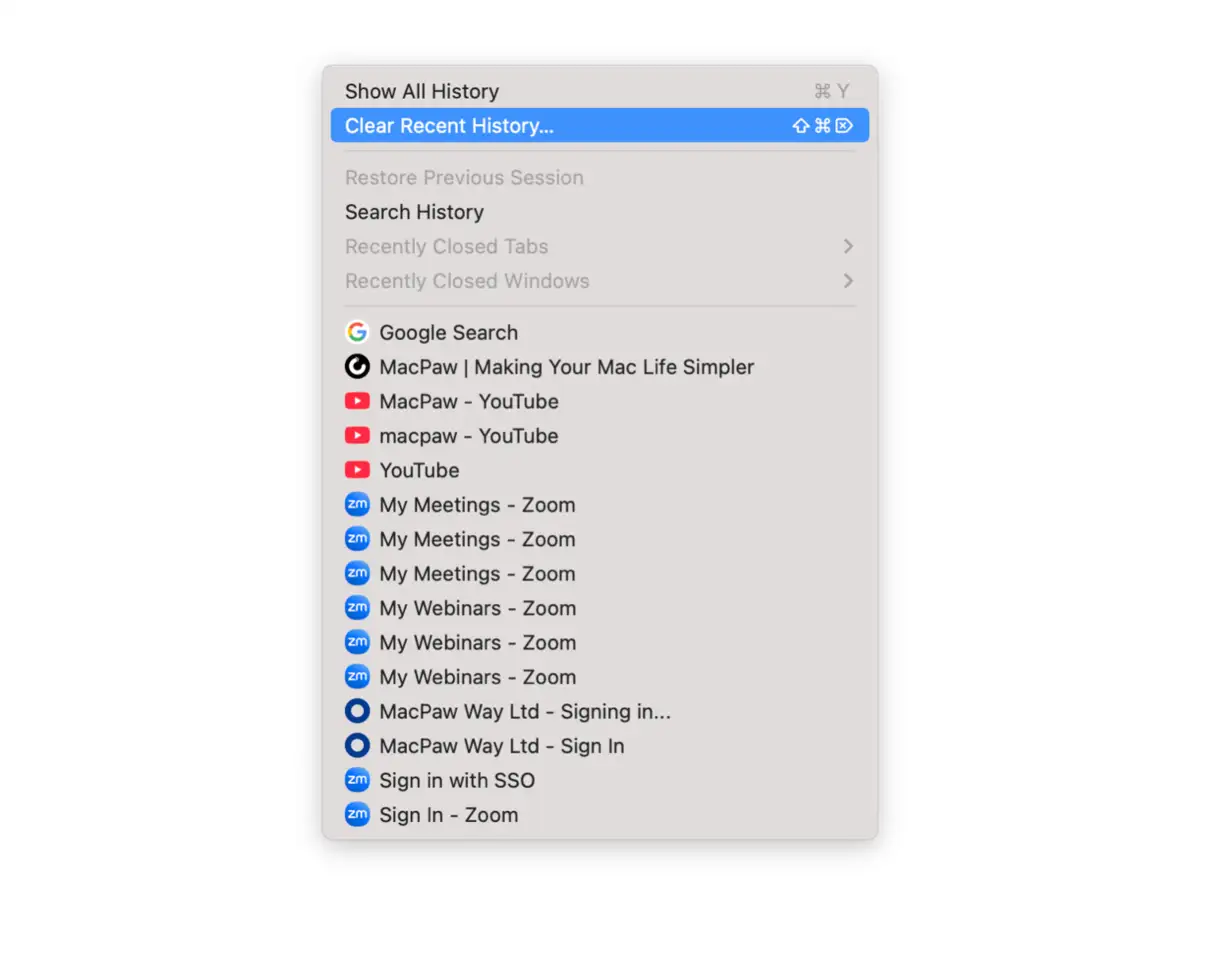Select Clear Recent History…

pyautogui.click(x=449, y=126)
